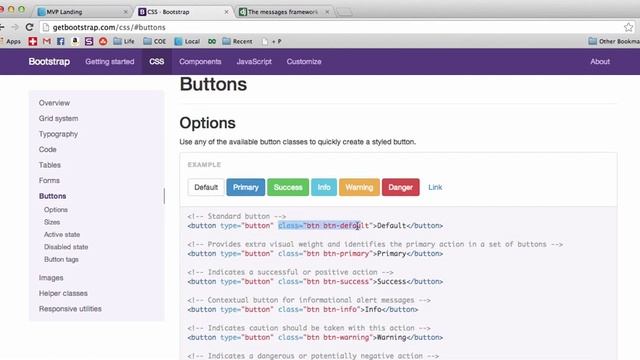Go to Code in sidebar
Image resolution: width=640 pixels, height=360 pixels.
click(x=47, y=149)
